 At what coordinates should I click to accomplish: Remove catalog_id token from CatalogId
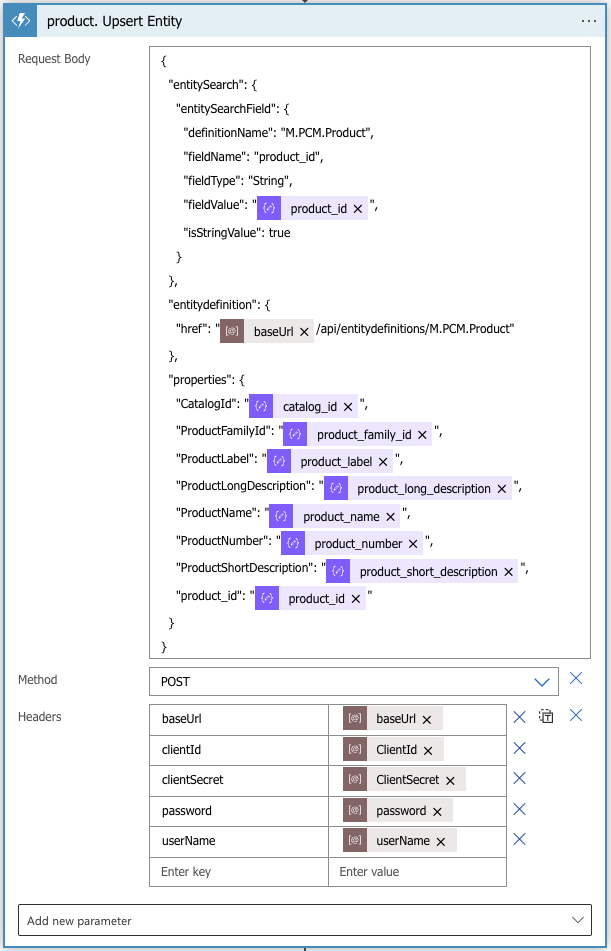pos(348,407)
